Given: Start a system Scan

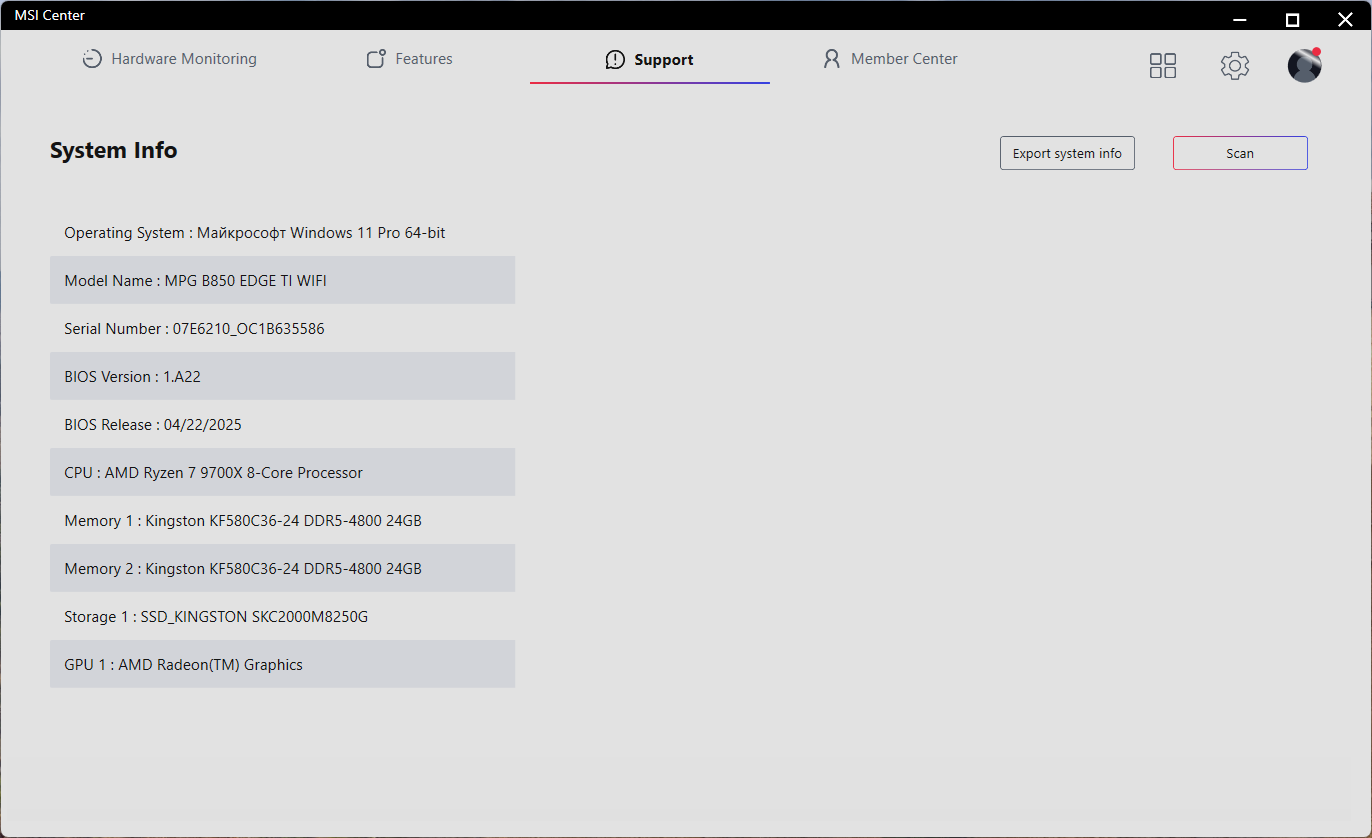Looking at the screenshot, I should pyautogui.click(x=1240, y=153).
